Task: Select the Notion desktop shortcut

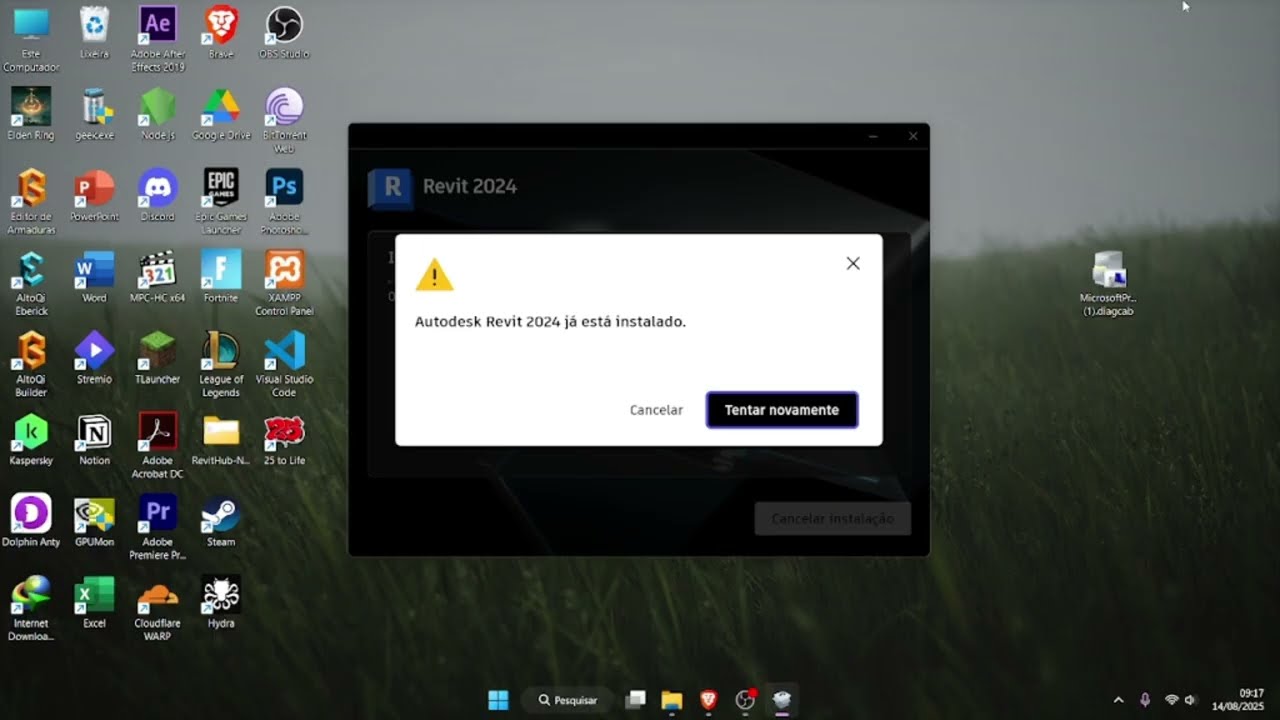Action: 94,440
